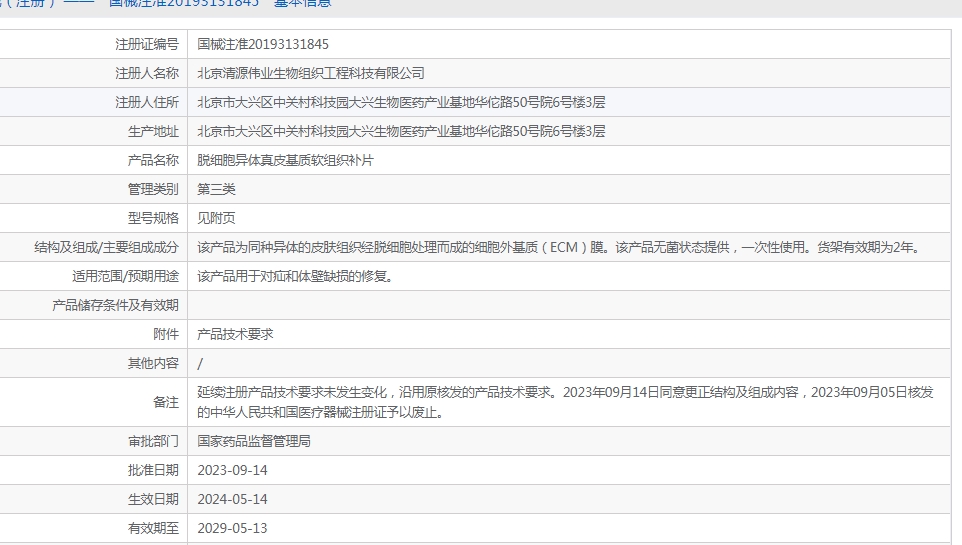This screenshot has width=962, height=545.
Task: Click the 管理类别 label
Action: pos(153,189)
